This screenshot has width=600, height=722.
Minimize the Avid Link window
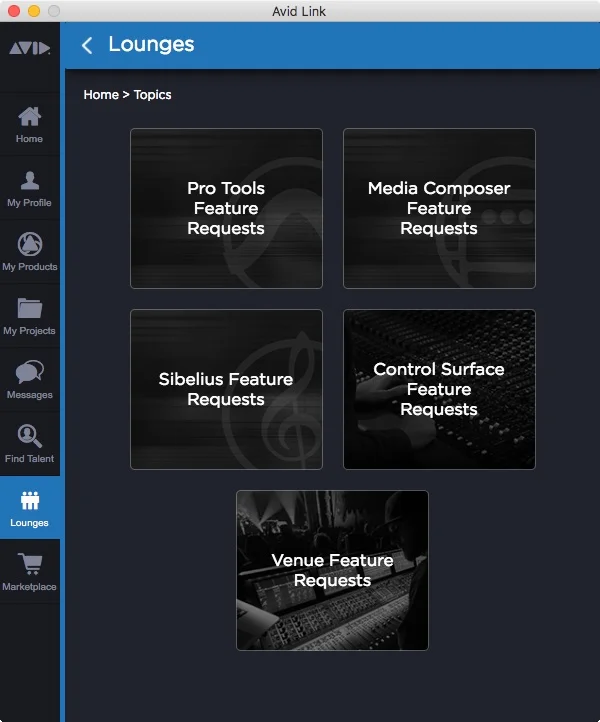pos(34,11)
